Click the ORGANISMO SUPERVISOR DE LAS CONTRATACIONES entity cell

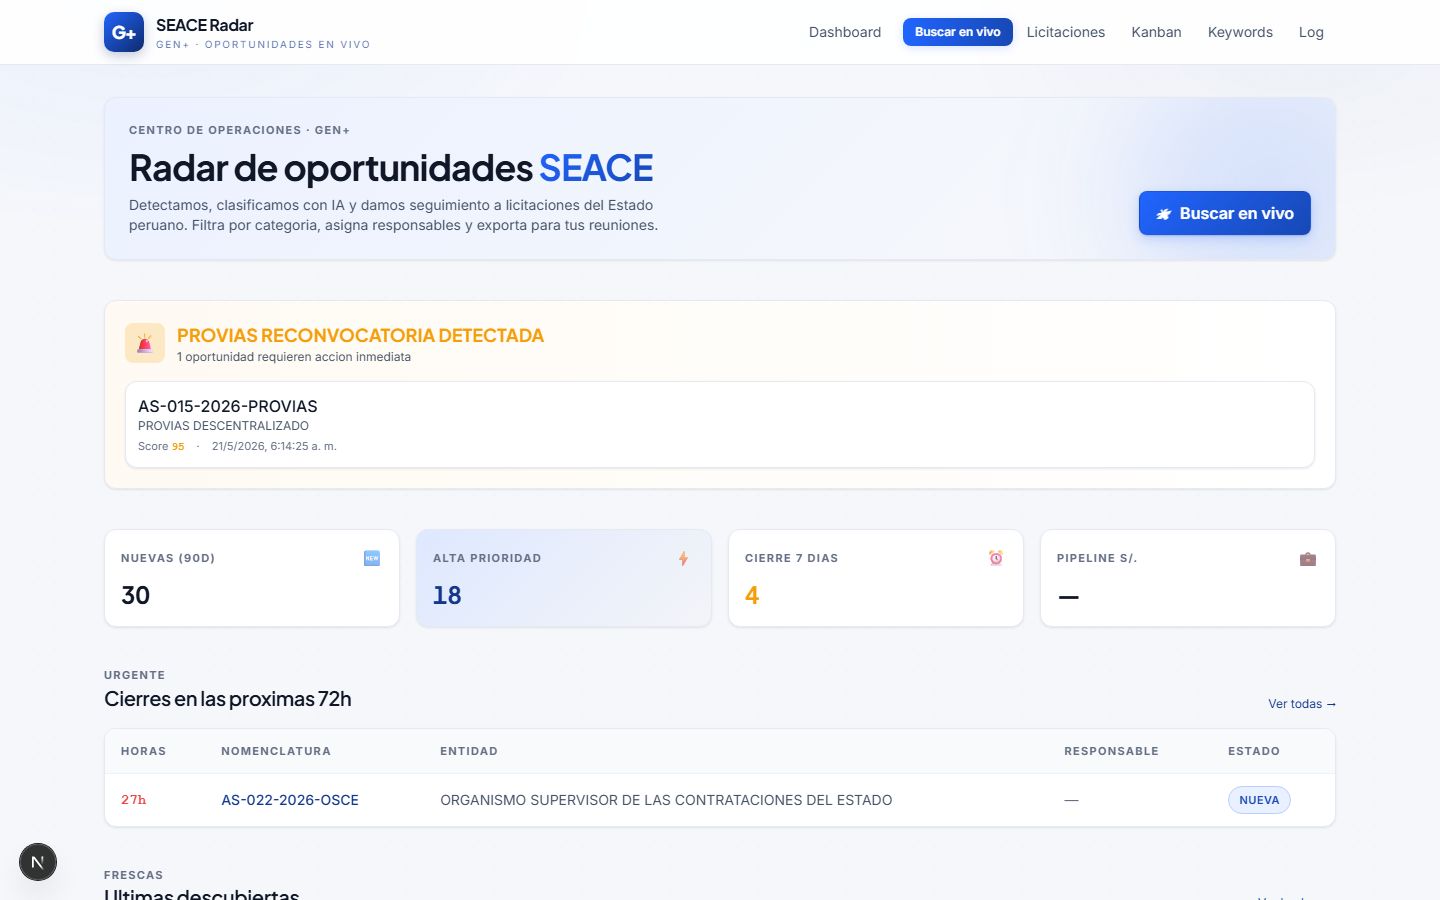(x=666, y=800)
